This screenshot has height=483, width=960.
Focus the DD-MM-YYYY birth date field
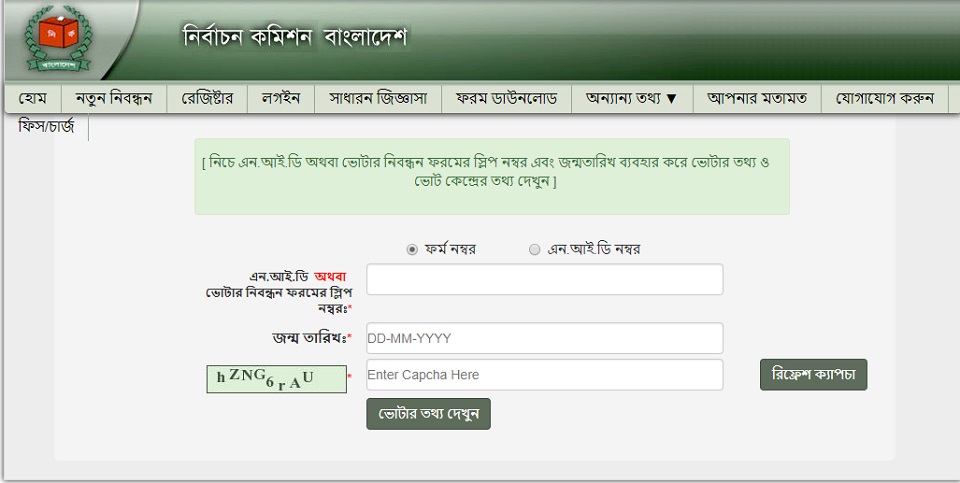[544, 338]
